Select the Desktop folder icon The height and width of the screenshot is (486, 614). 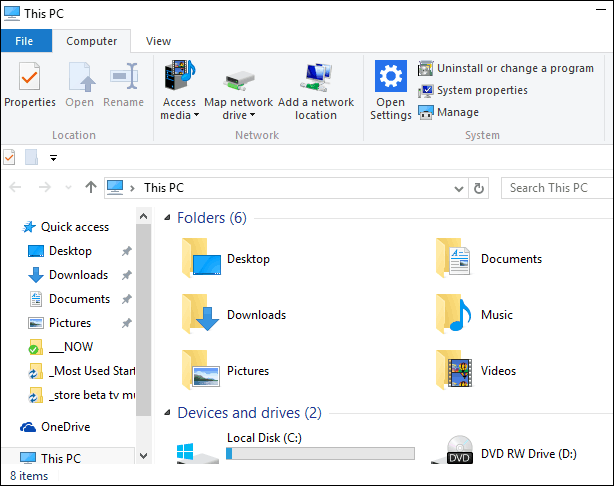click(x=201, y=258)
